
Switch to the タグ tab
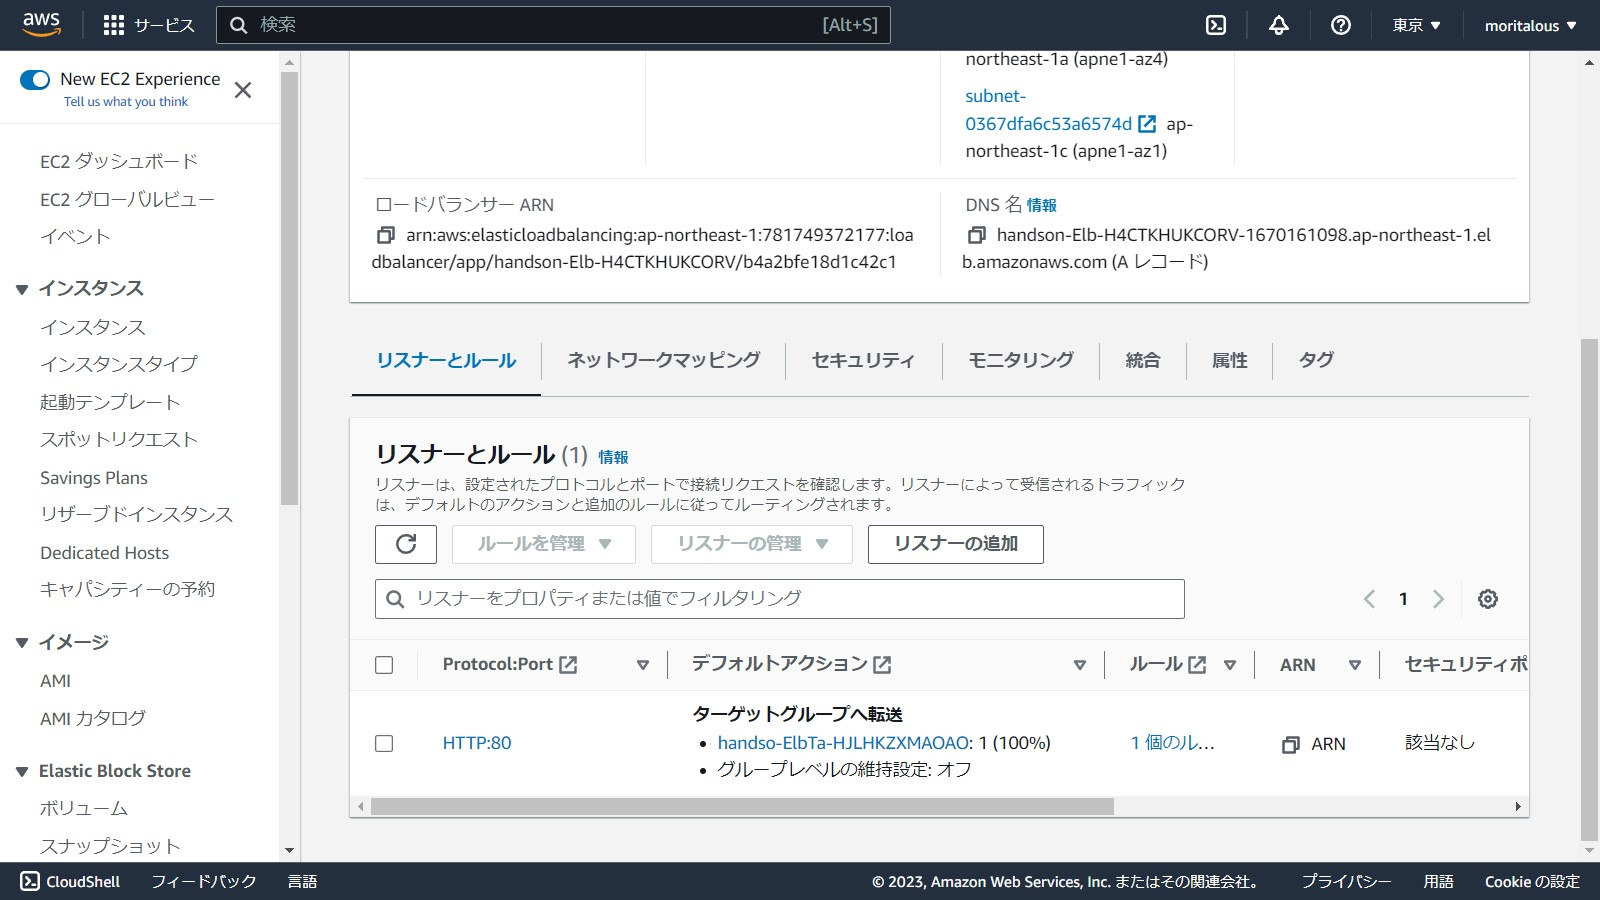click(1316, 360)
